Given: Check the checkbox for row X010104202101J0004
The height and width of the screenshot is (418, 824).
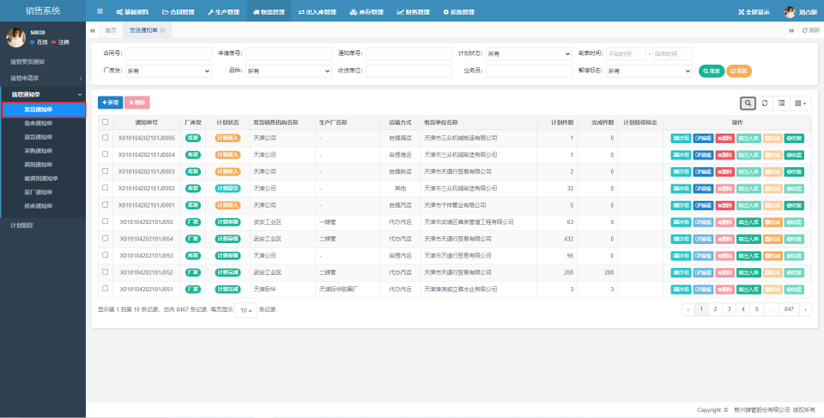Looking at the screenshot, I should 105,154.
